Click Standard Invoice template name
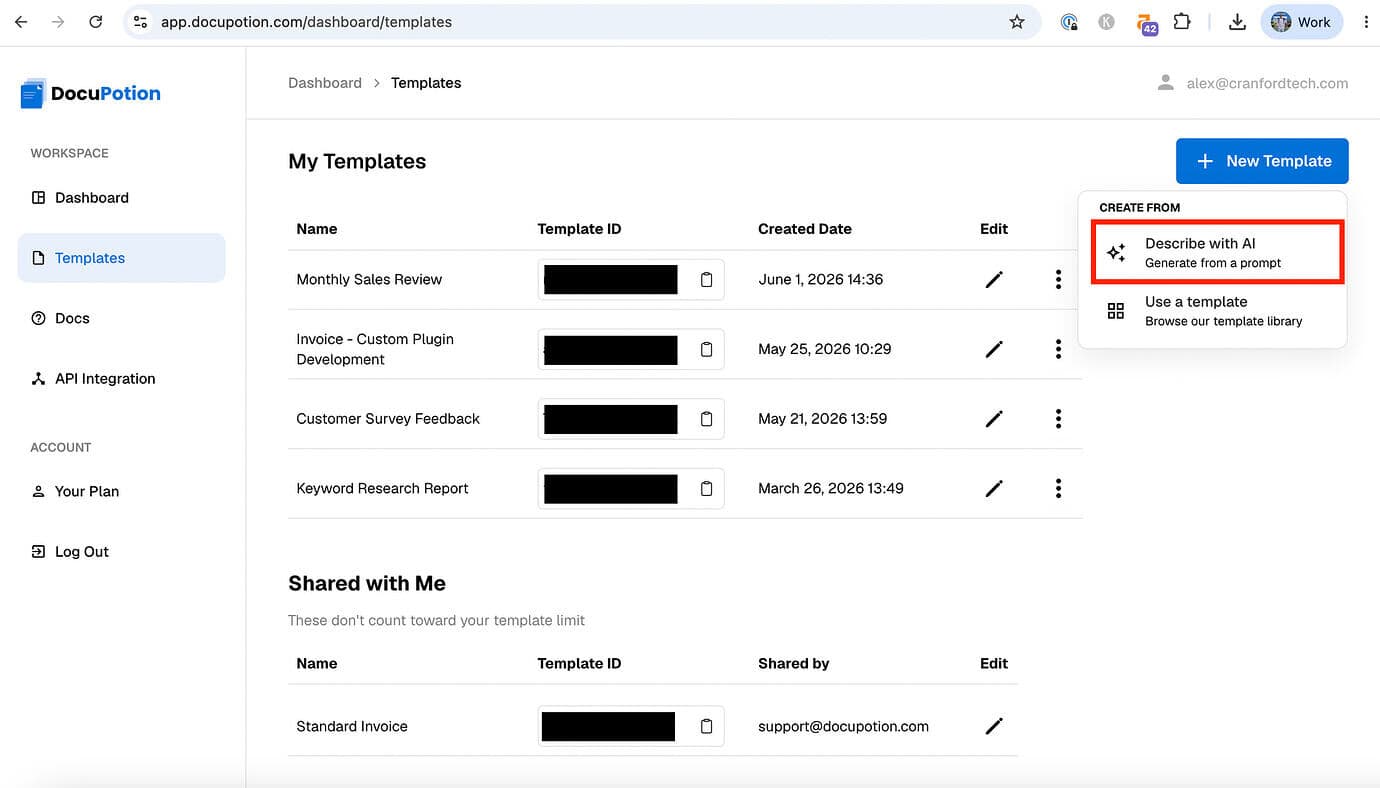1380x788 pixels. [x=352, y=727]
